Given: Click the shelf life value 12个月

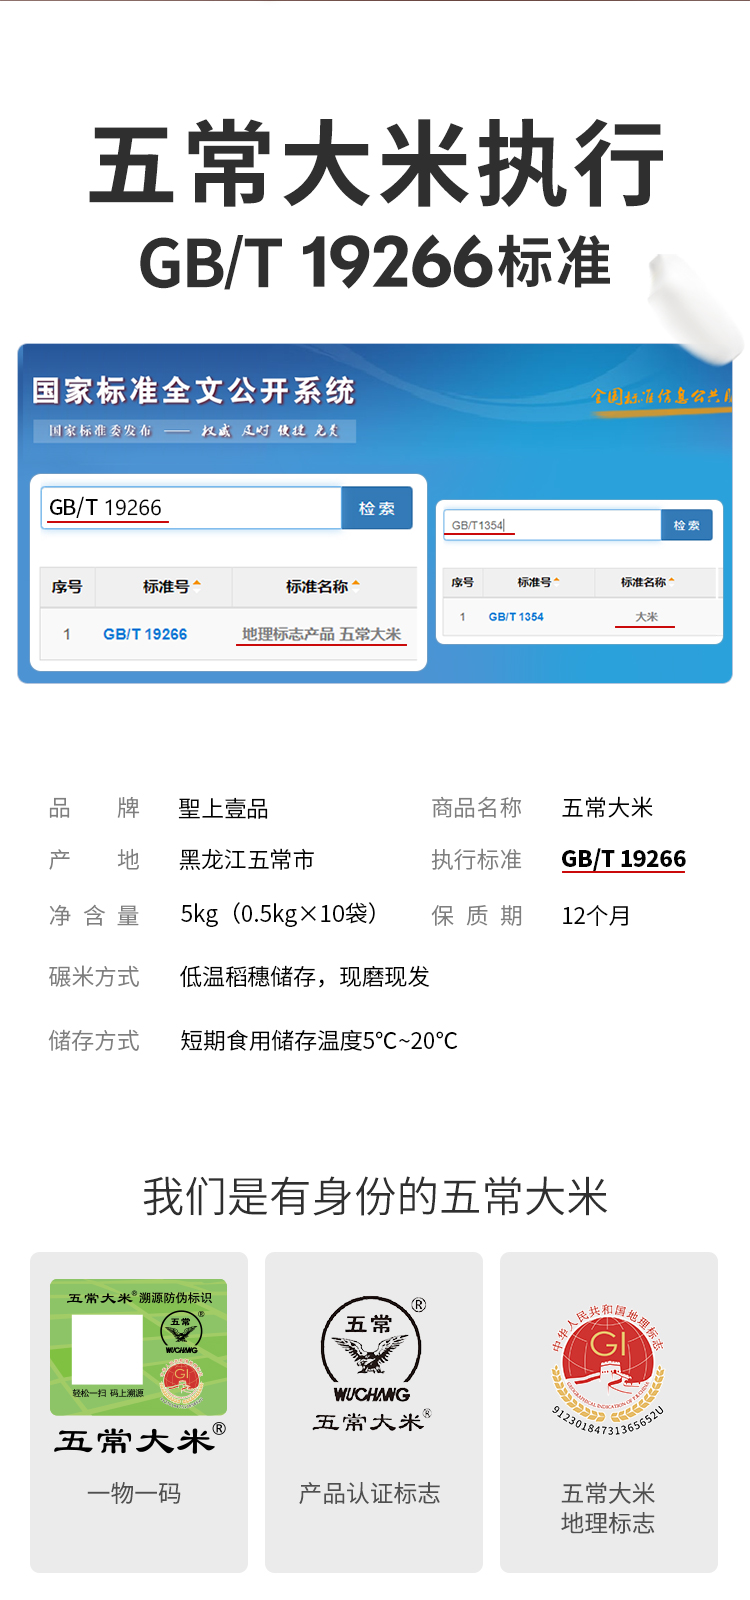Looking at the screenshot, I should pyautogui.click(x=596, y=916).
